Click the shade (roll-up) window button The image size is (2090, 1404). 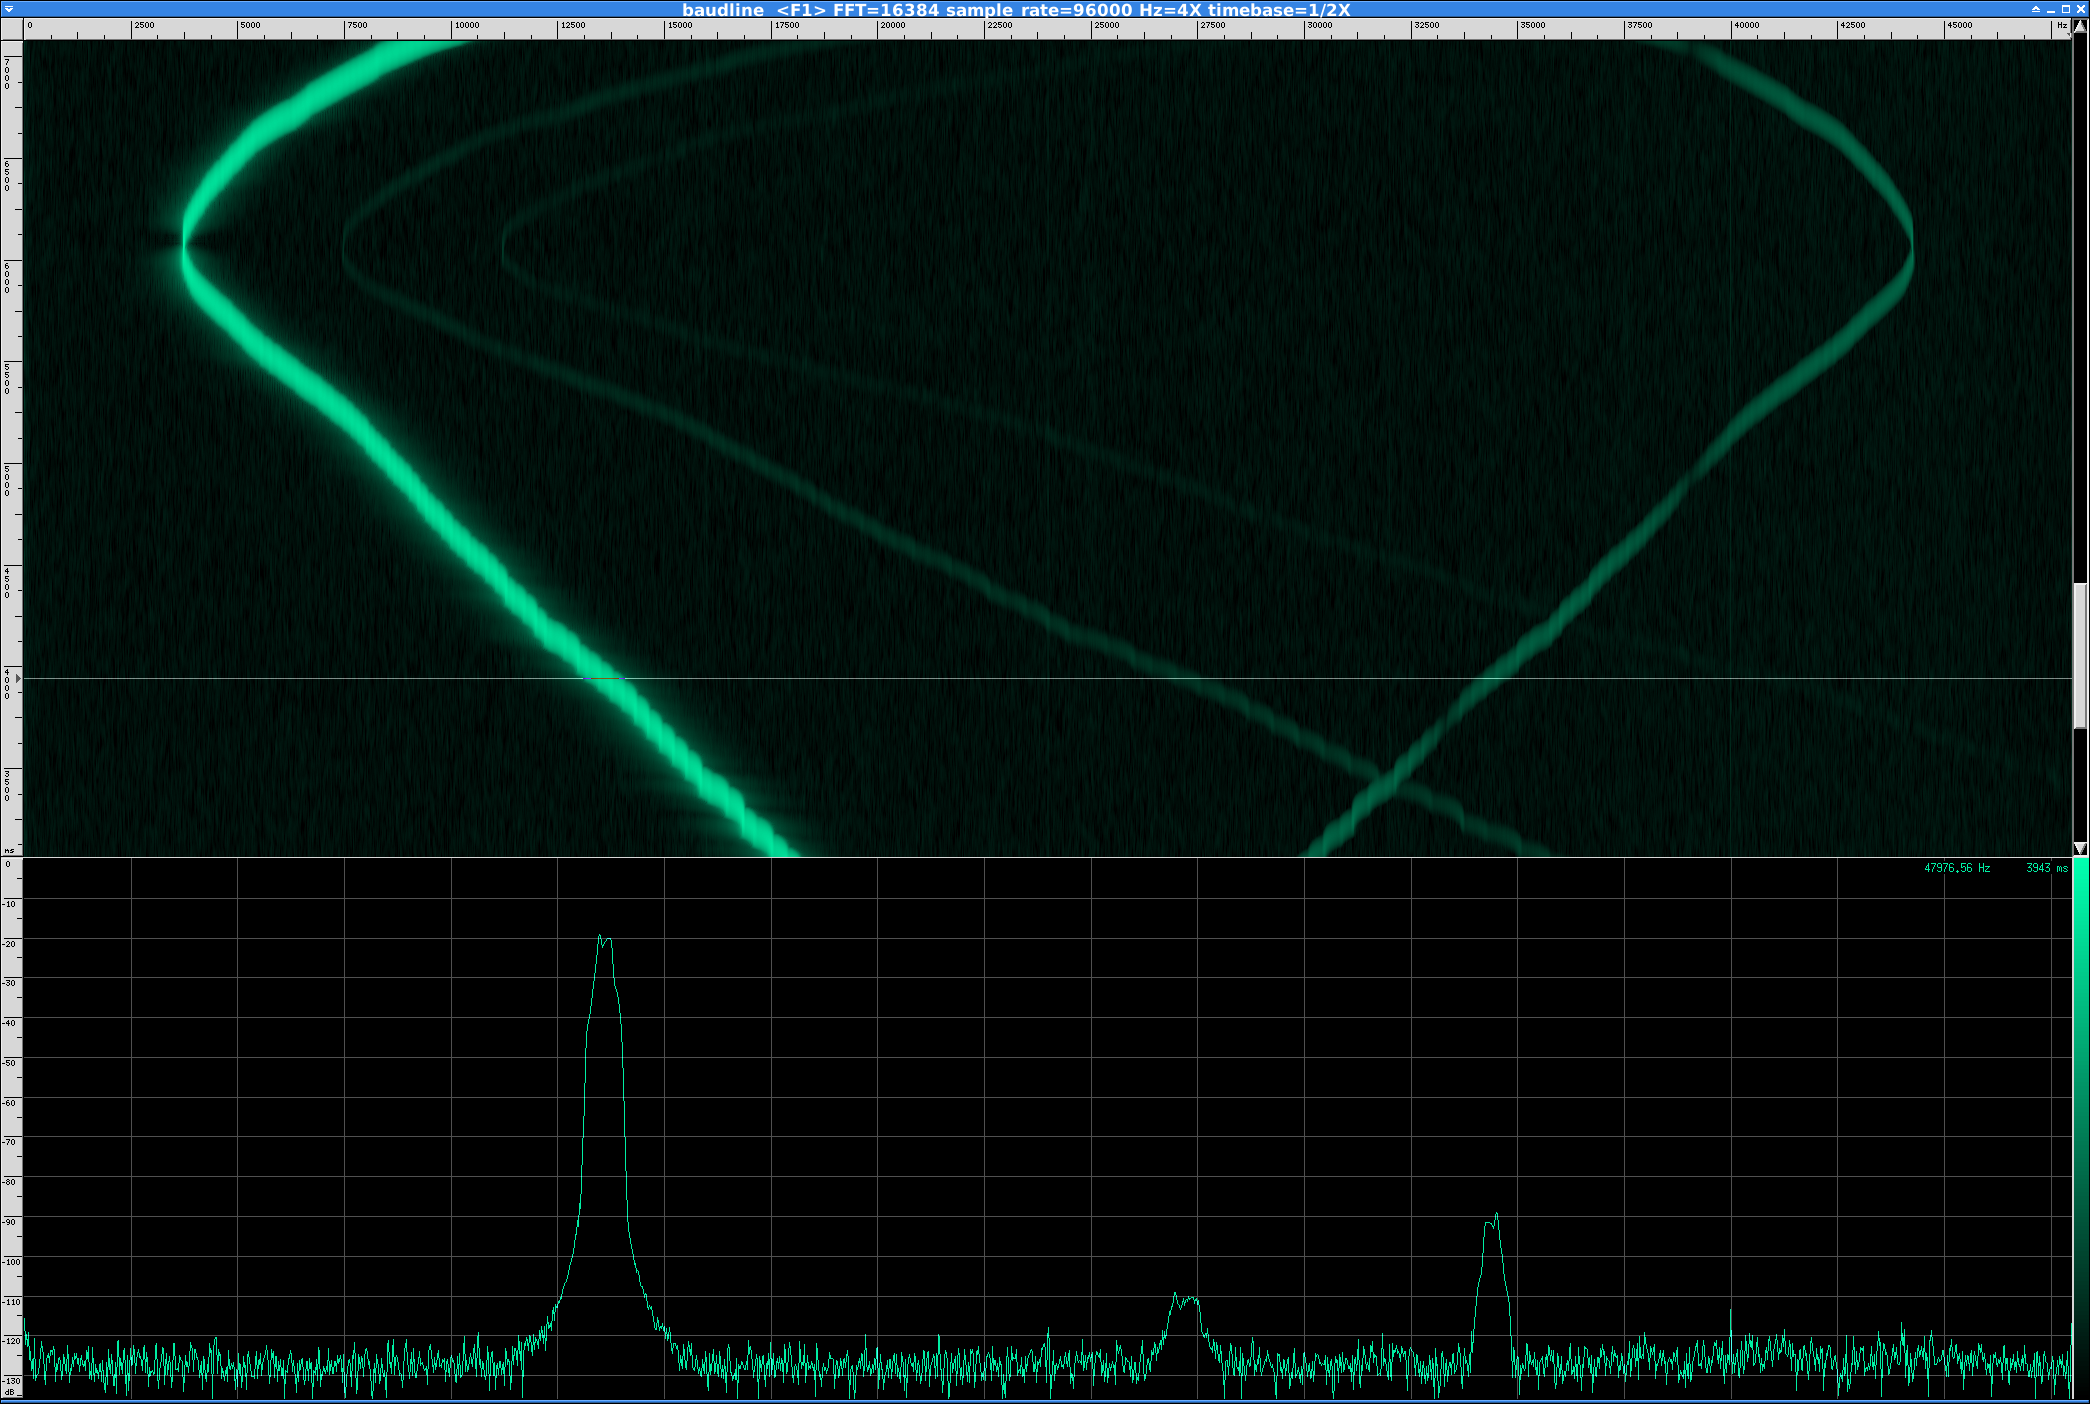tap(2035, 9)
